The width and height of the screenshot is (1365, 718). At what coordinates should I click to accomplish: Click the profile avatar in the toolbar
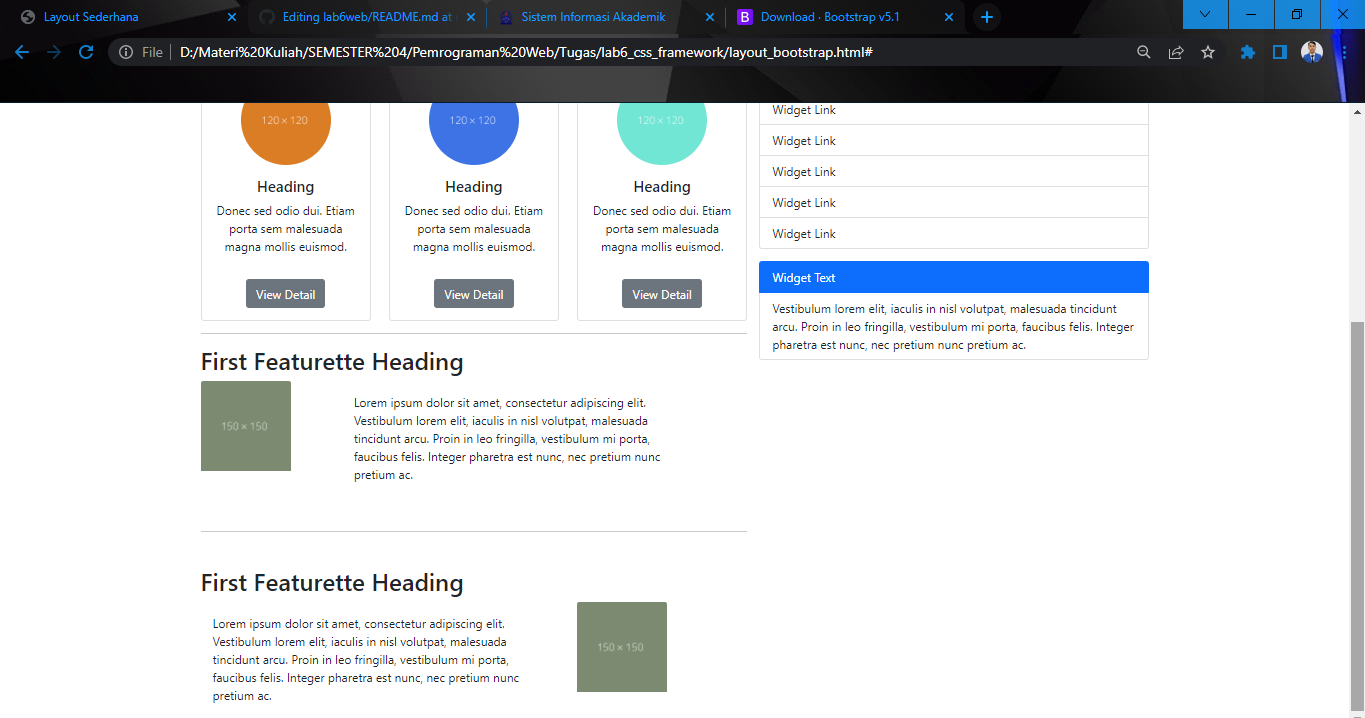1311,50
